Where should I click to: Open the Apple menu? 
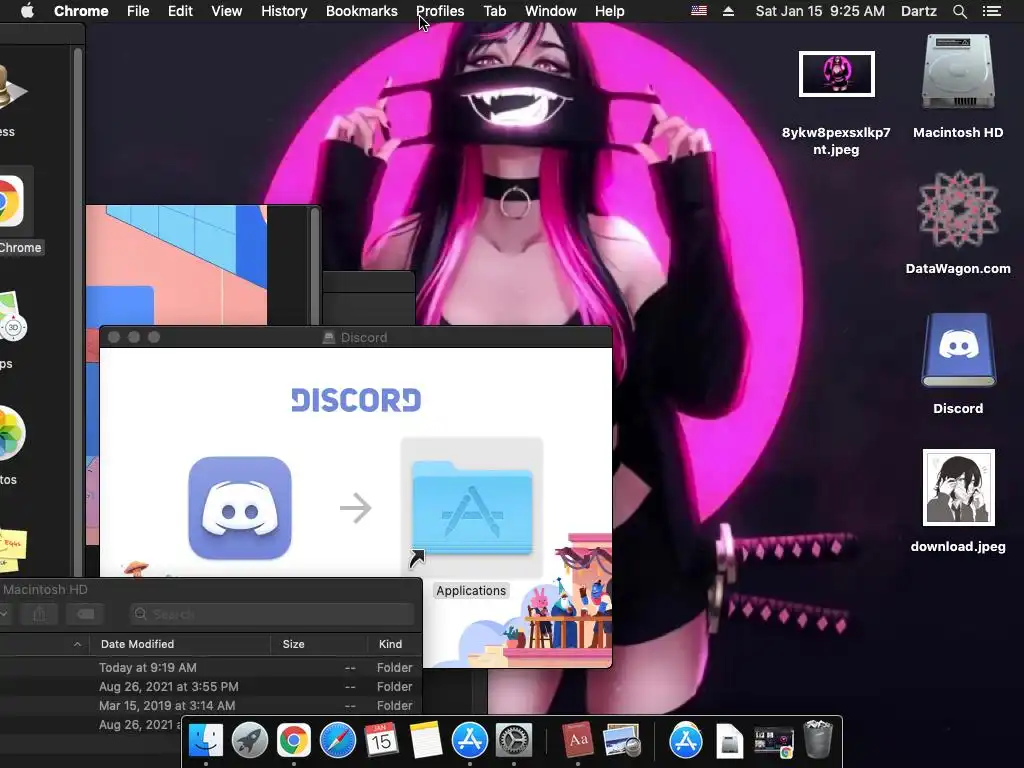click(27, 11)
